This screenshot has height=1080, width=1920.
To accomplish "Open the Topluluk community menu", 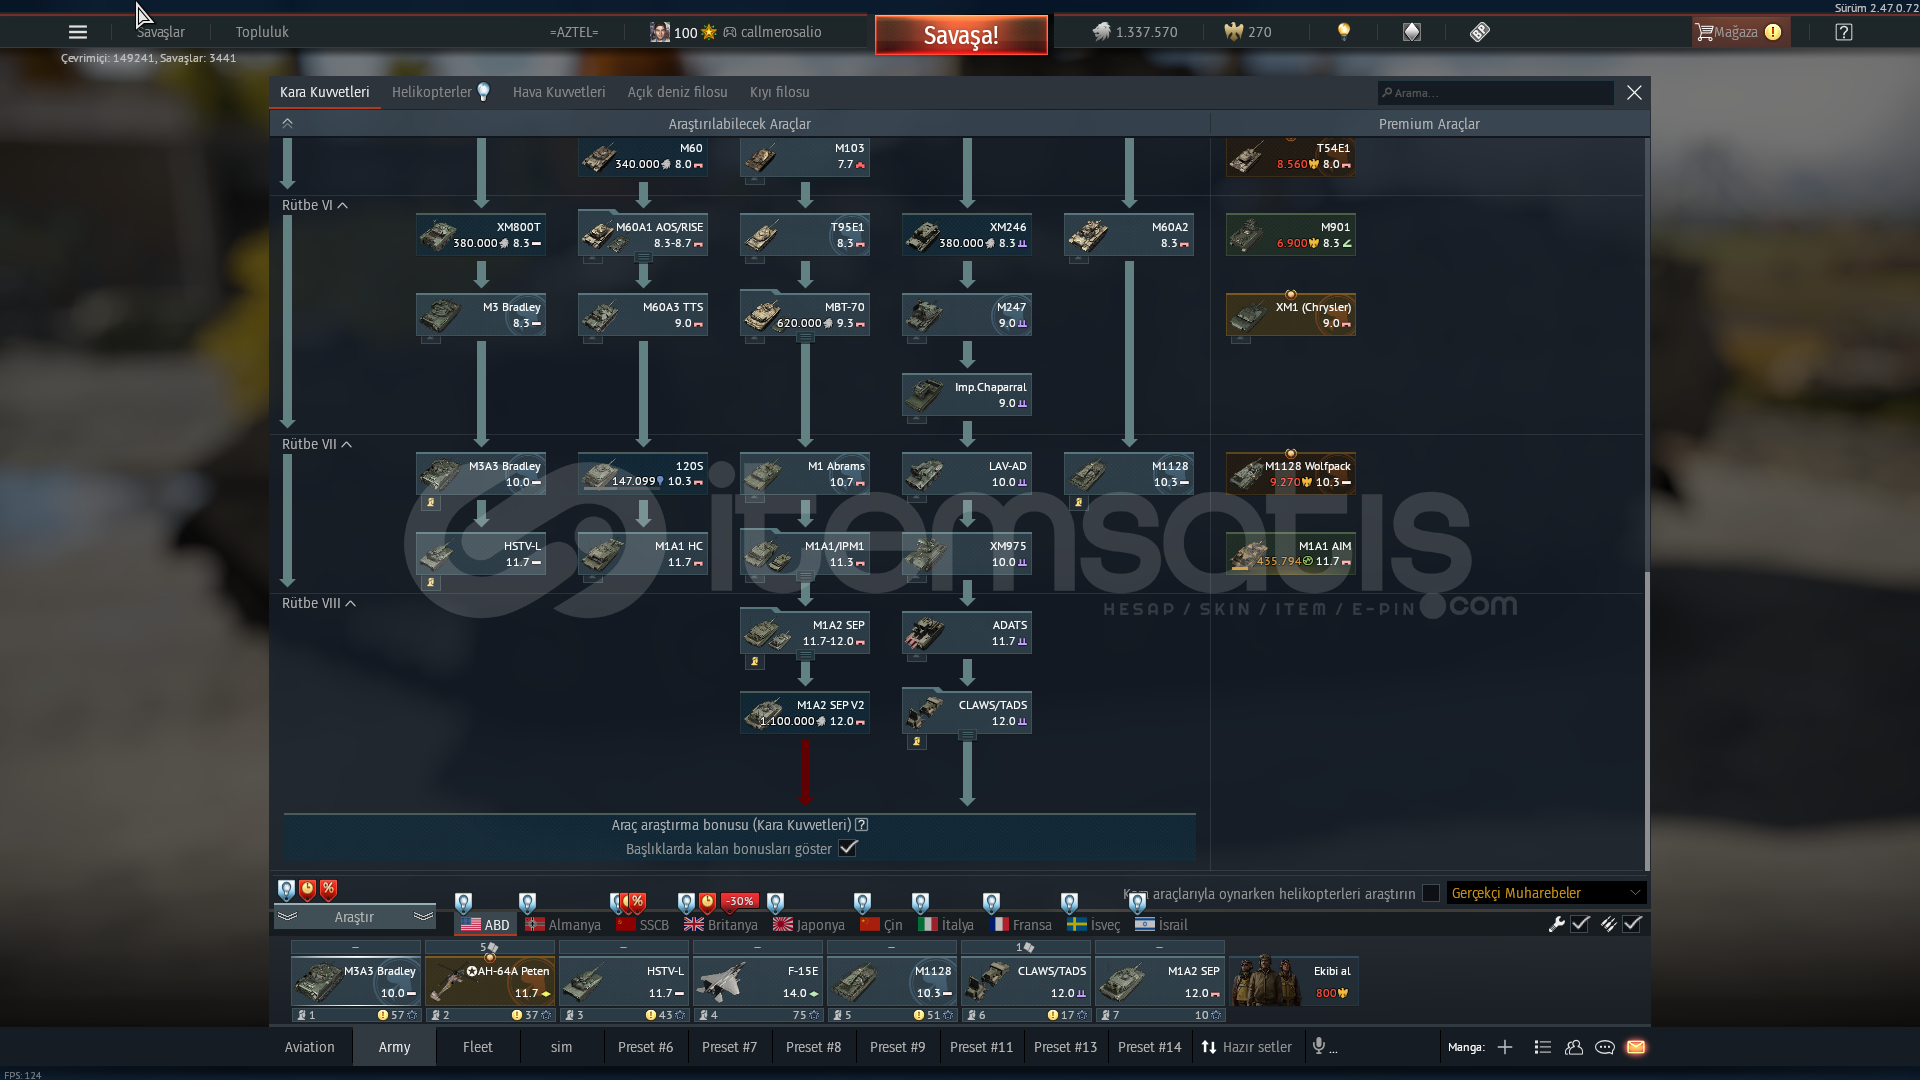I will coord(262,32).
